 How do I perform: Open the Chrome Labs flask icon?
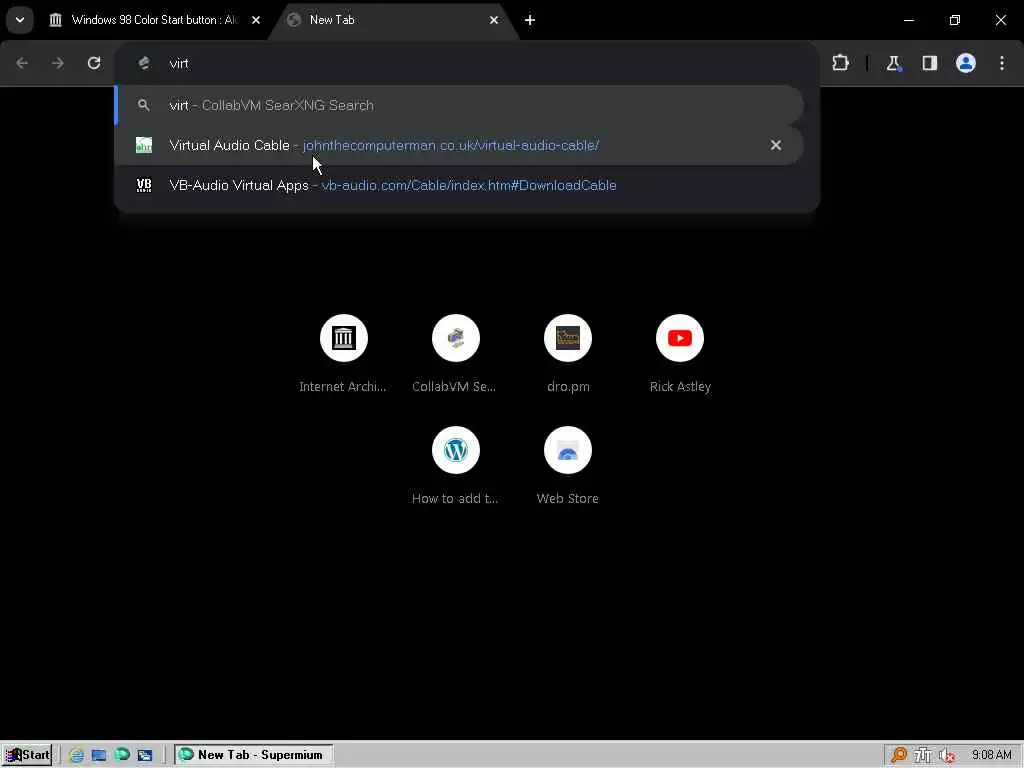click(x=893, y=63)
